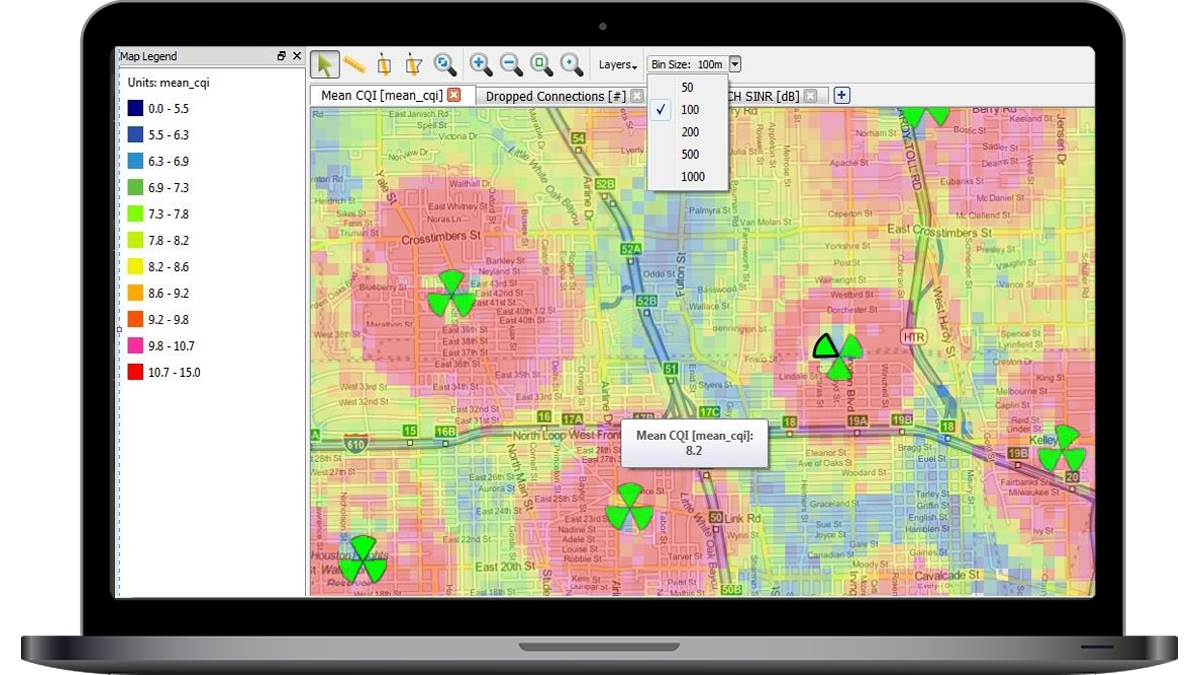Close the Mean CQI tab
1200x675 pixels.
click(454, 95)
